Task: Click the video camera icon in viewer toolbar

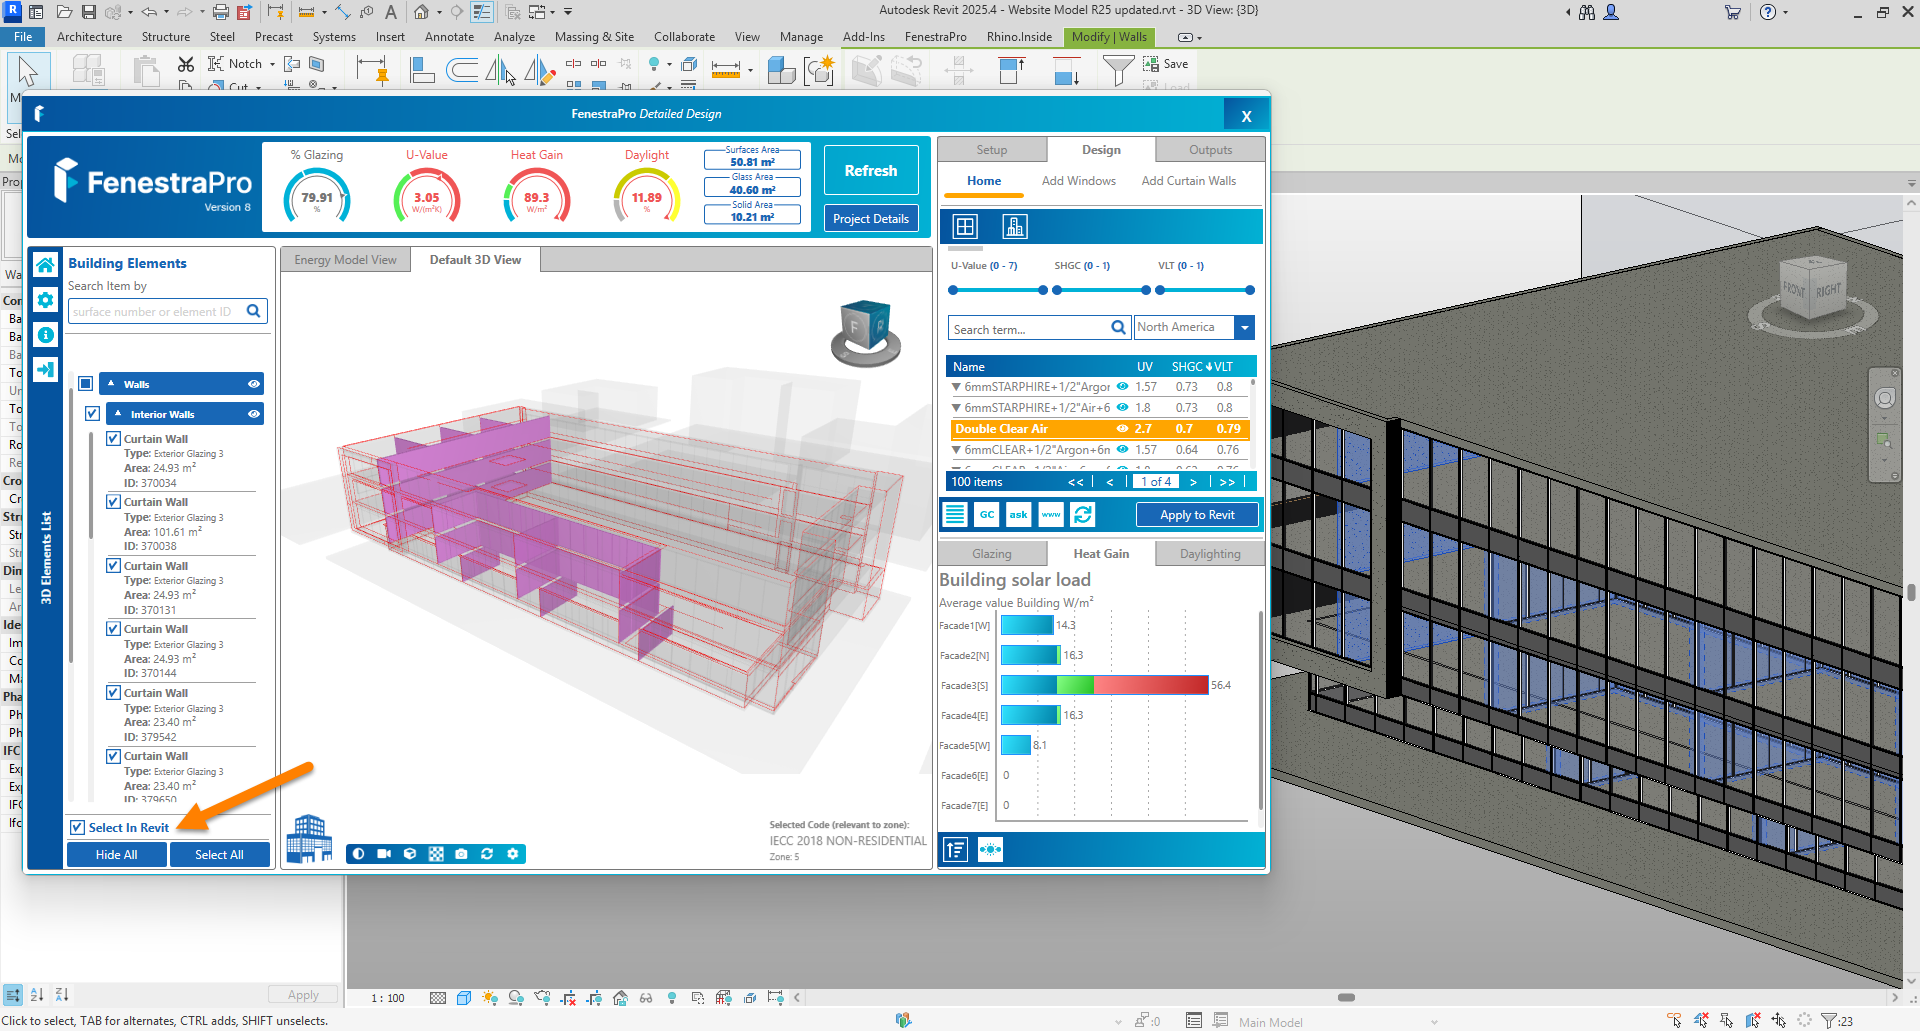Action: (x=384, y=854)
